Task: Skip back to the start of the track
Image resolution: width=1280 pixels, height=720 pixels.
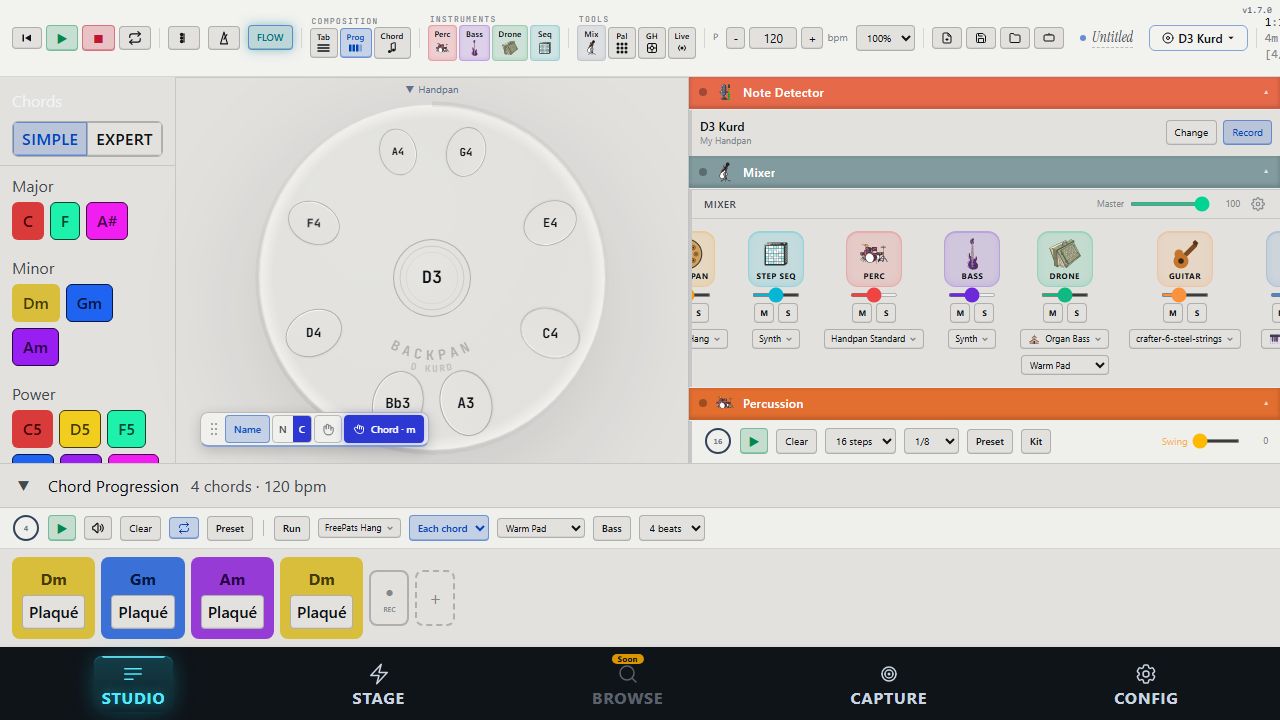Action: click(x=27, y=38)
